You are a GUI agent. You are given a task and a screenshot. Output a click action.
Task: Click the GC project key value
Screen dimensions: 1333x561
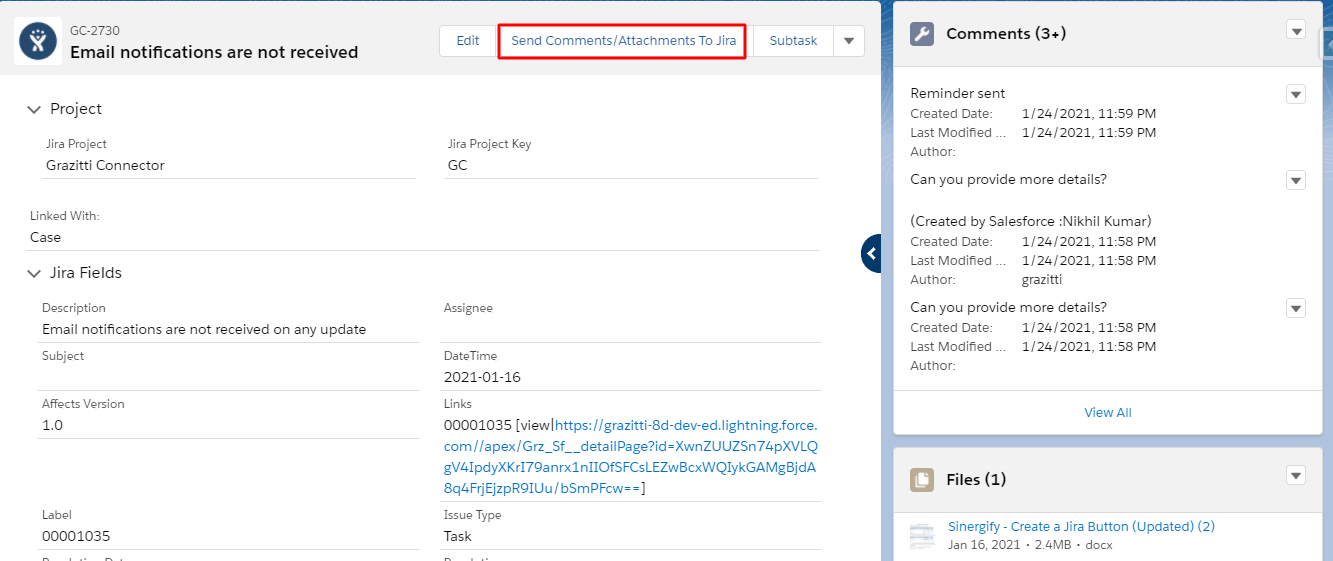[x=458, y=165]
